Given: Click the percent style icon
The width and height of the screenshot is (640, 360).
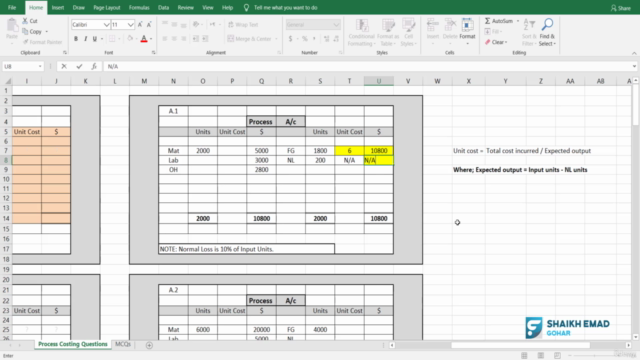Looking at the screenshot, I should coord(304,39).
